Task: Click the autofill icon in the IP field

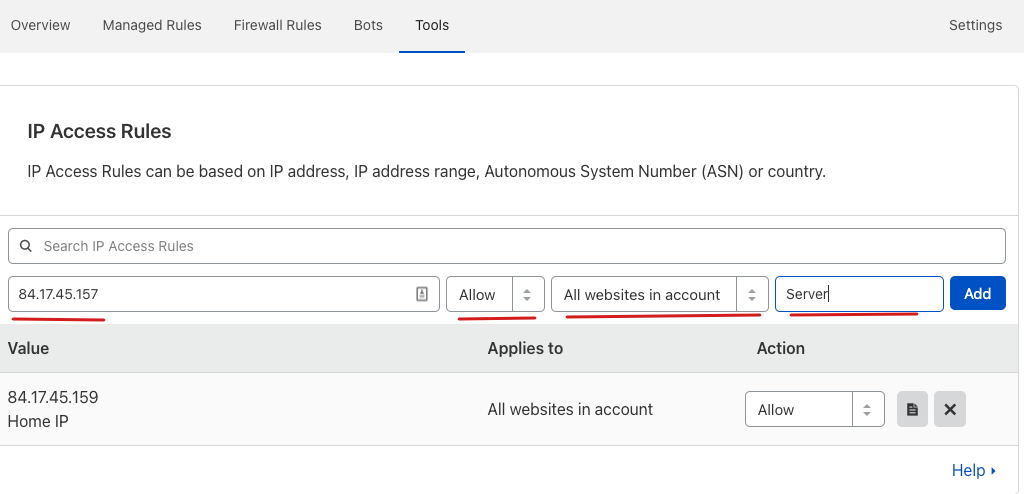Action: 422,294
